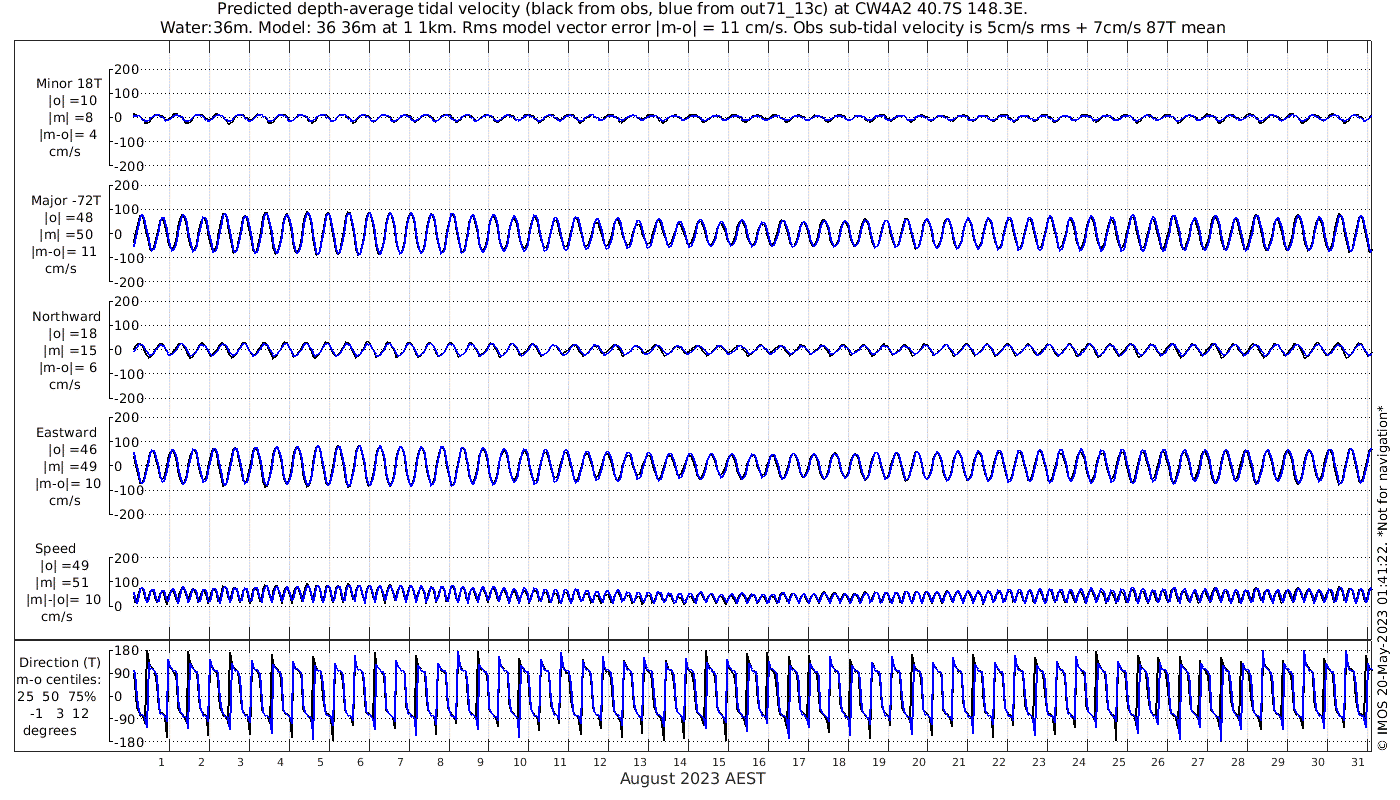Click "|m-o|= 11" in the Major panel
This screenshot has width=1400, height=800.
point(65,252)
